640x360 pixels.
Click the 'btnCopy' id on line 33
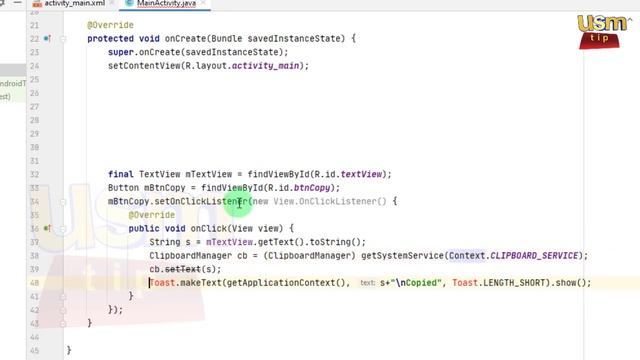312,188
